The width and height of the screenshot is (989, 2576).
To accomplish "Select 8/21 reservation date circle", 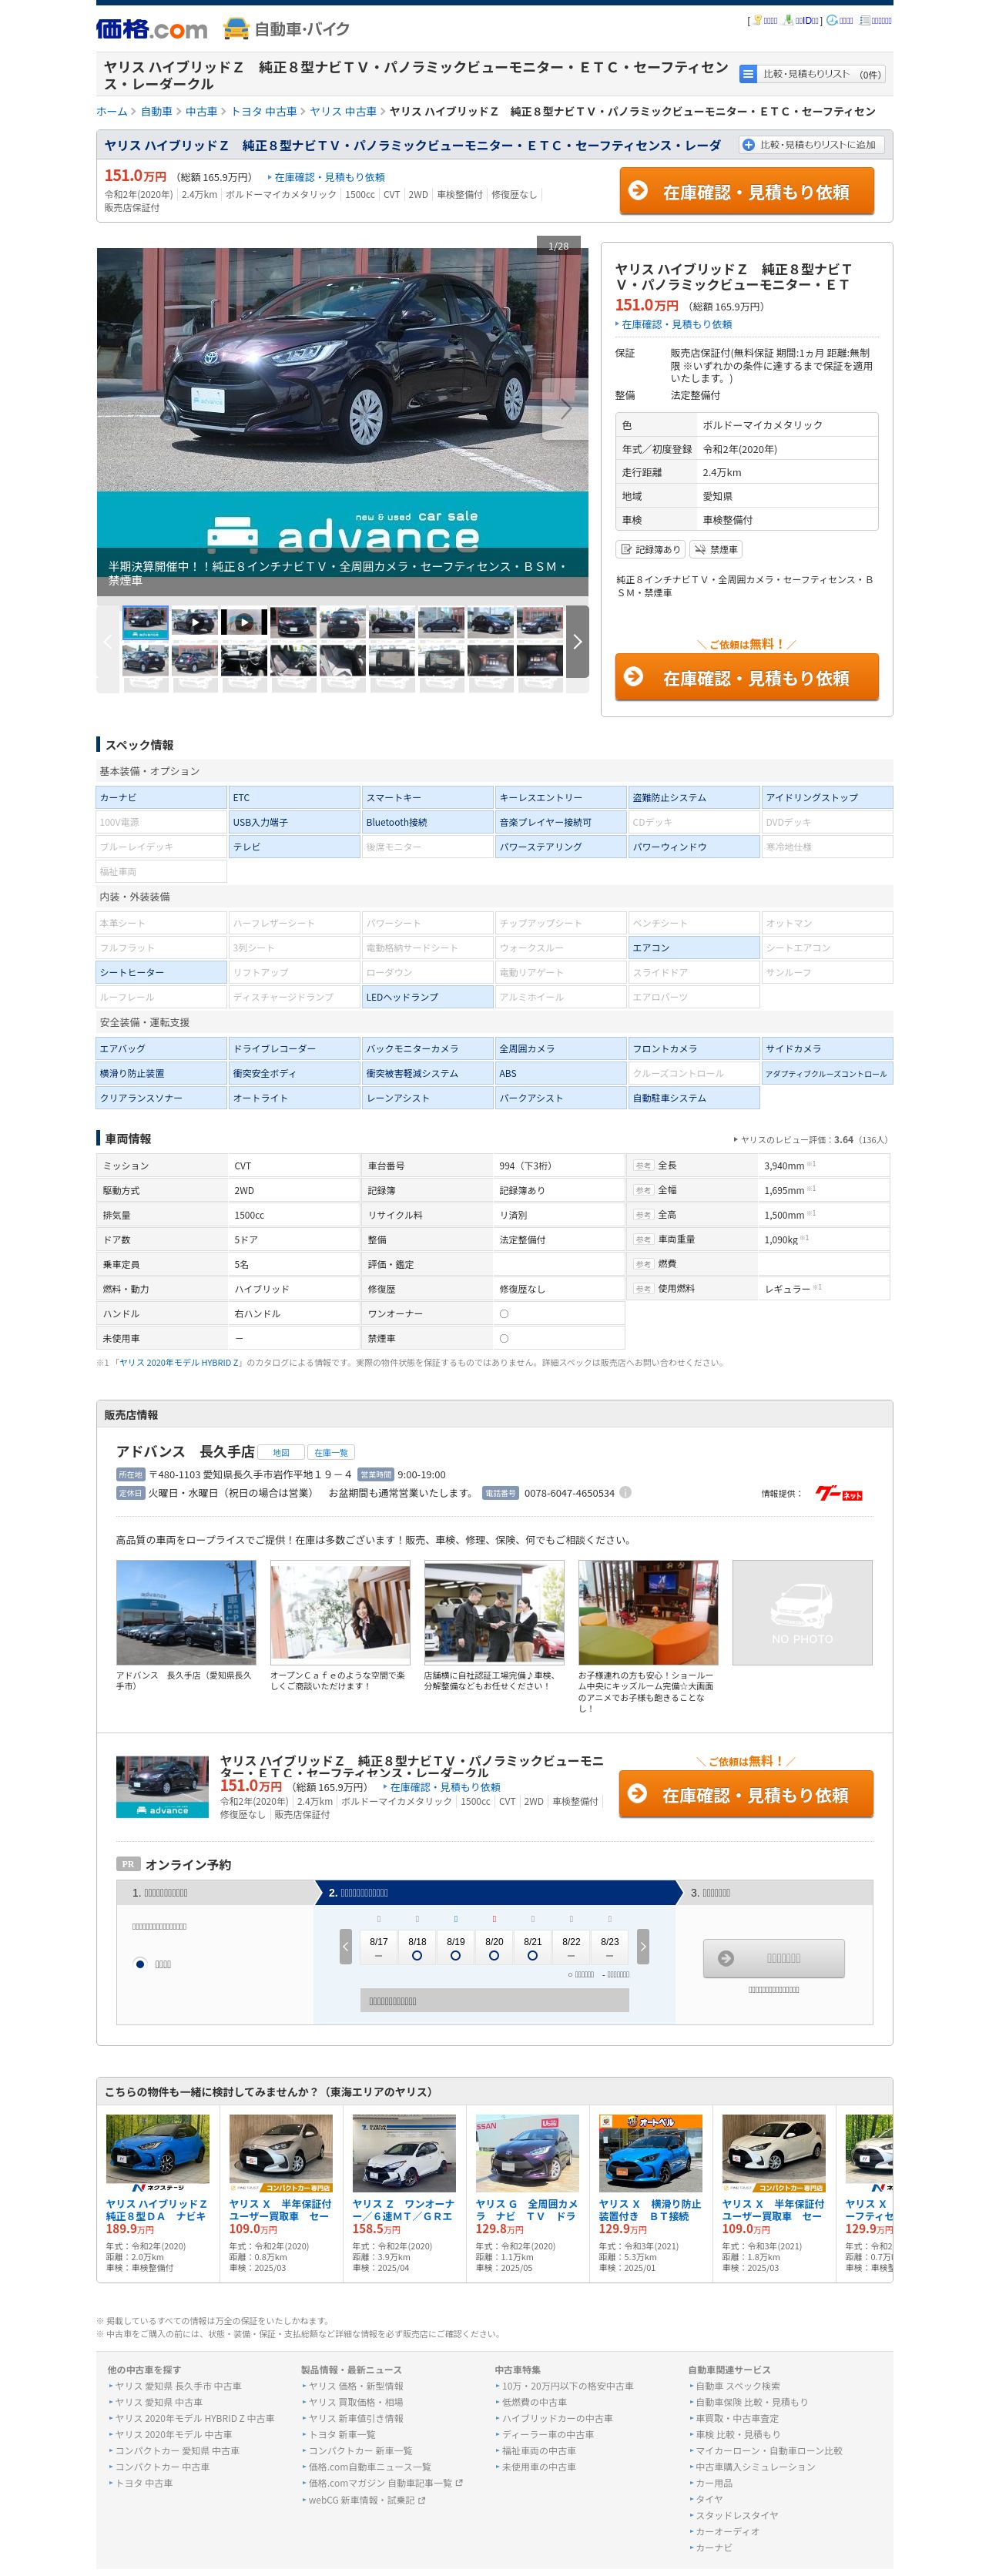I will coord(532,1955).
